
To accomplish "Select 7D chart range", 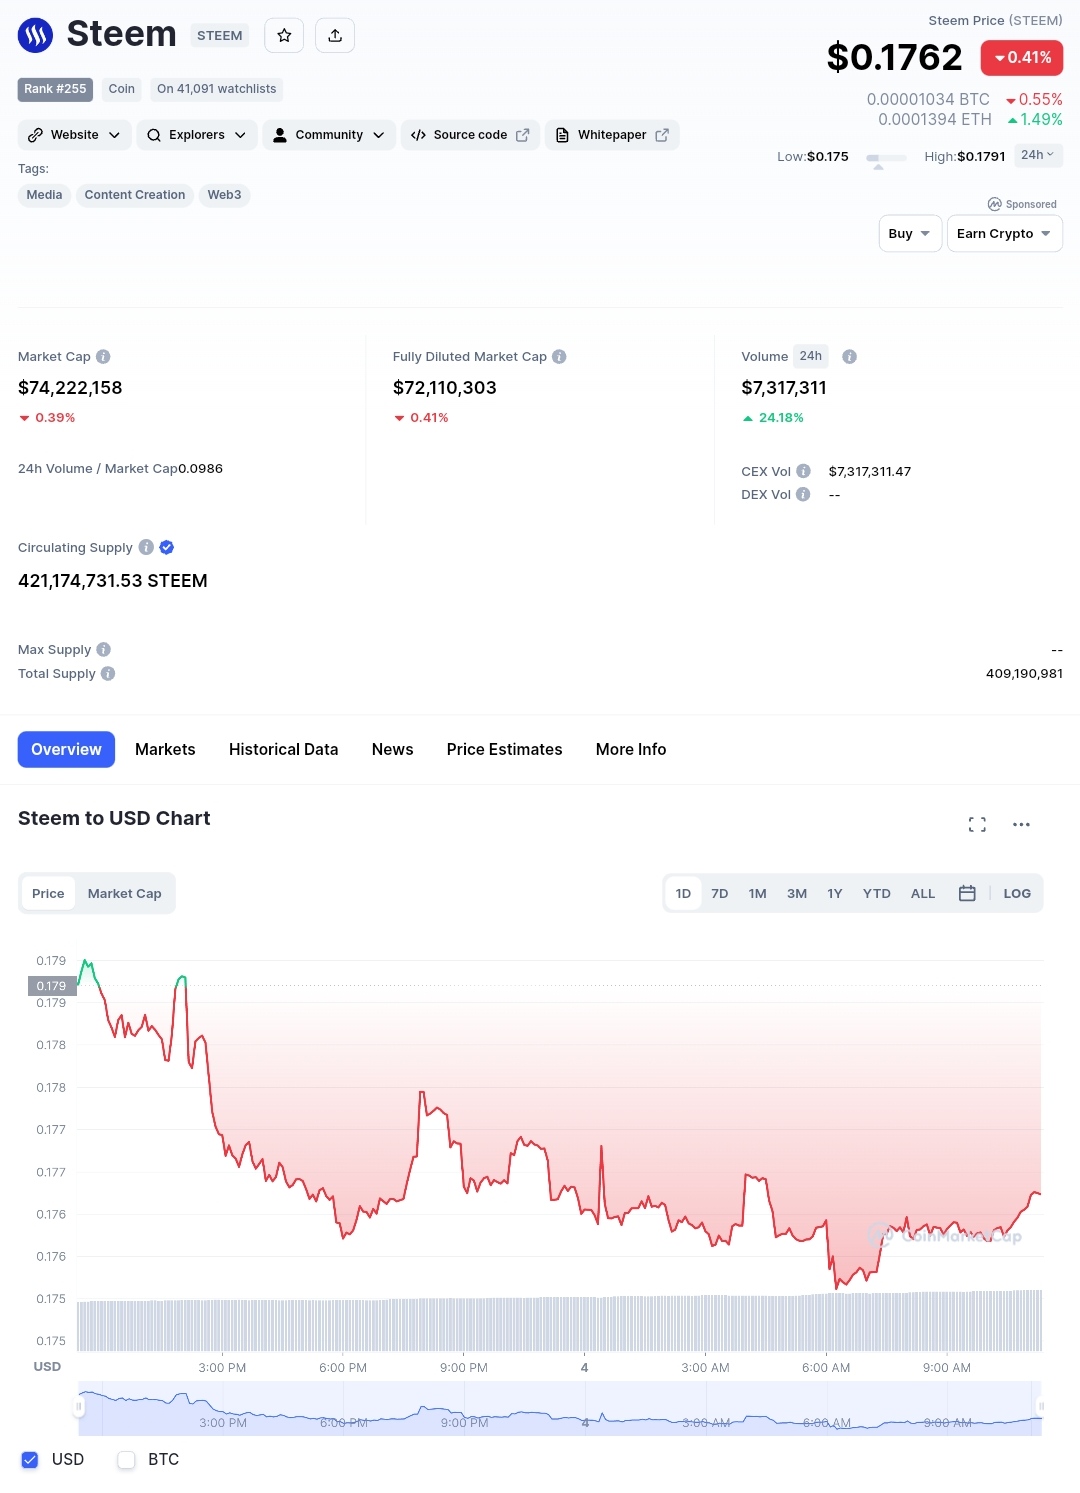I will tap(720, 893).
